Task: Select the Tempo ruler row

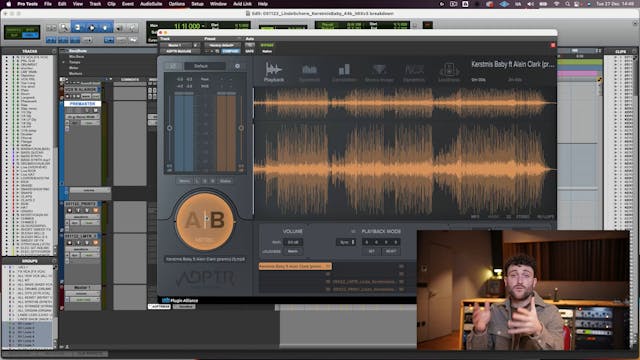Action: click(x=74, y=62)
